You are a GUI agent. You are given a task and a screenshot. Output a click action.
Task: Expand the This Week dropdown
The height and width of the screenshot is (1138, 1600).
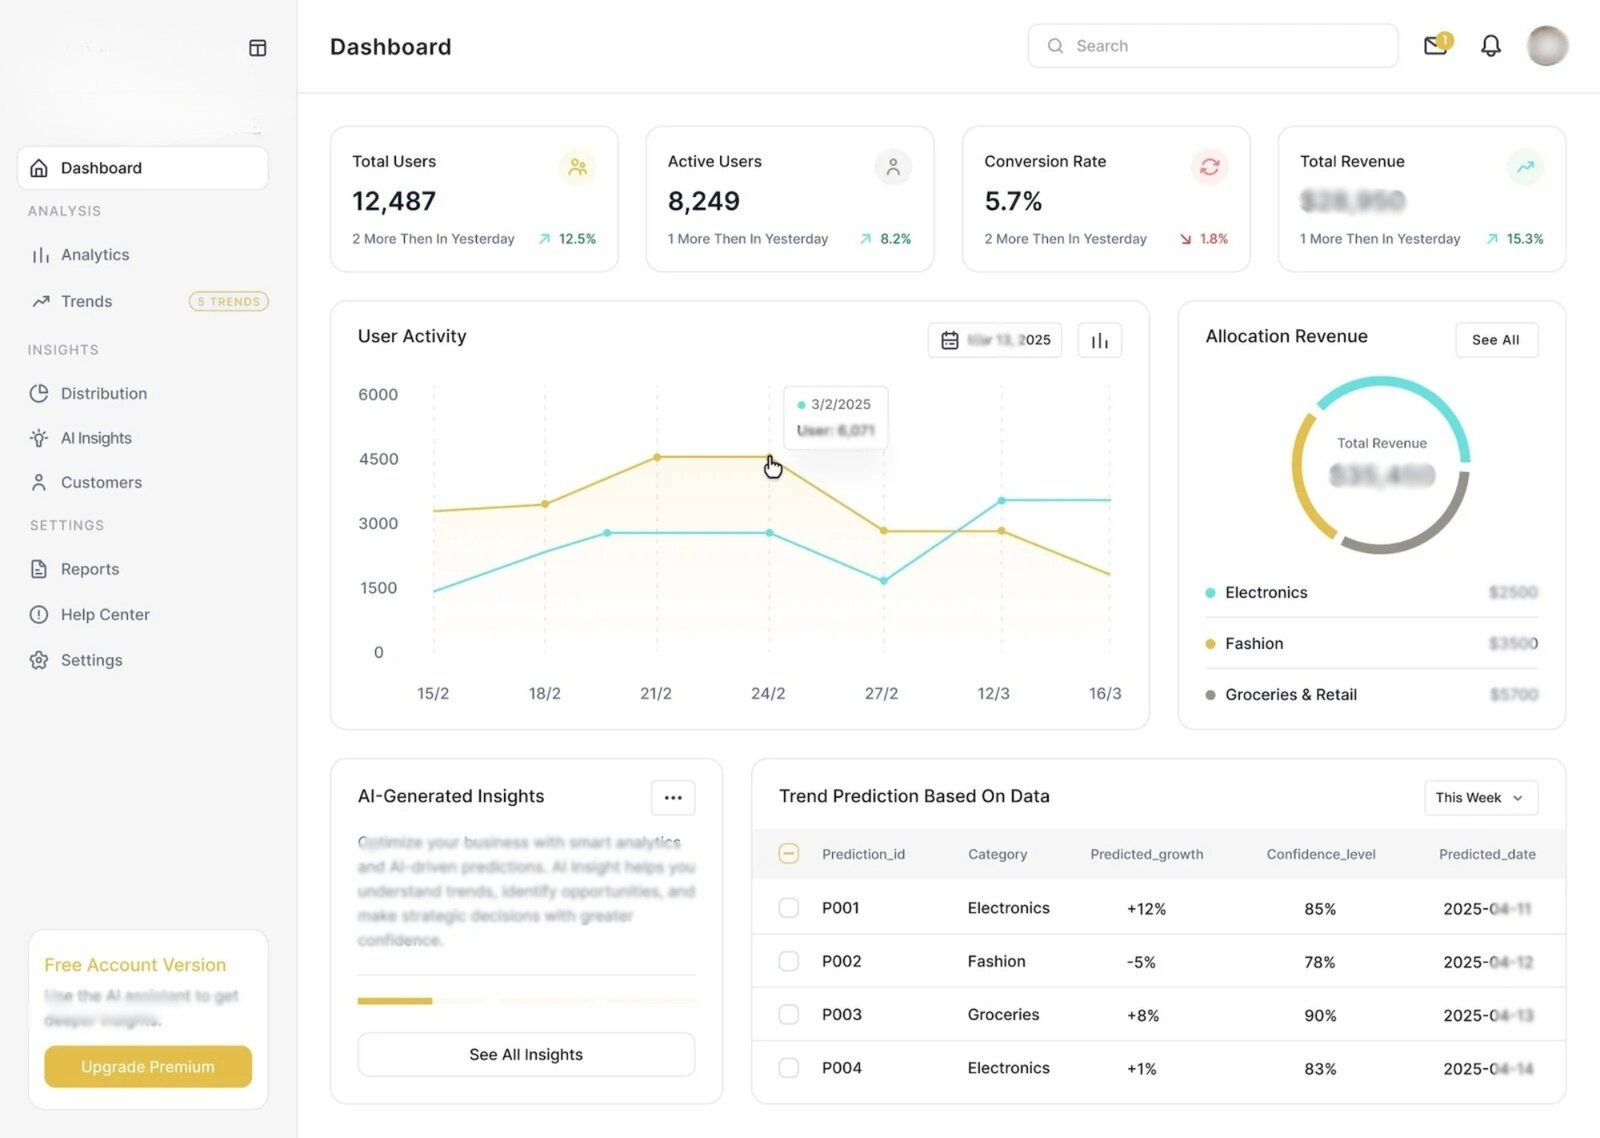click(x=1480, y=798)
